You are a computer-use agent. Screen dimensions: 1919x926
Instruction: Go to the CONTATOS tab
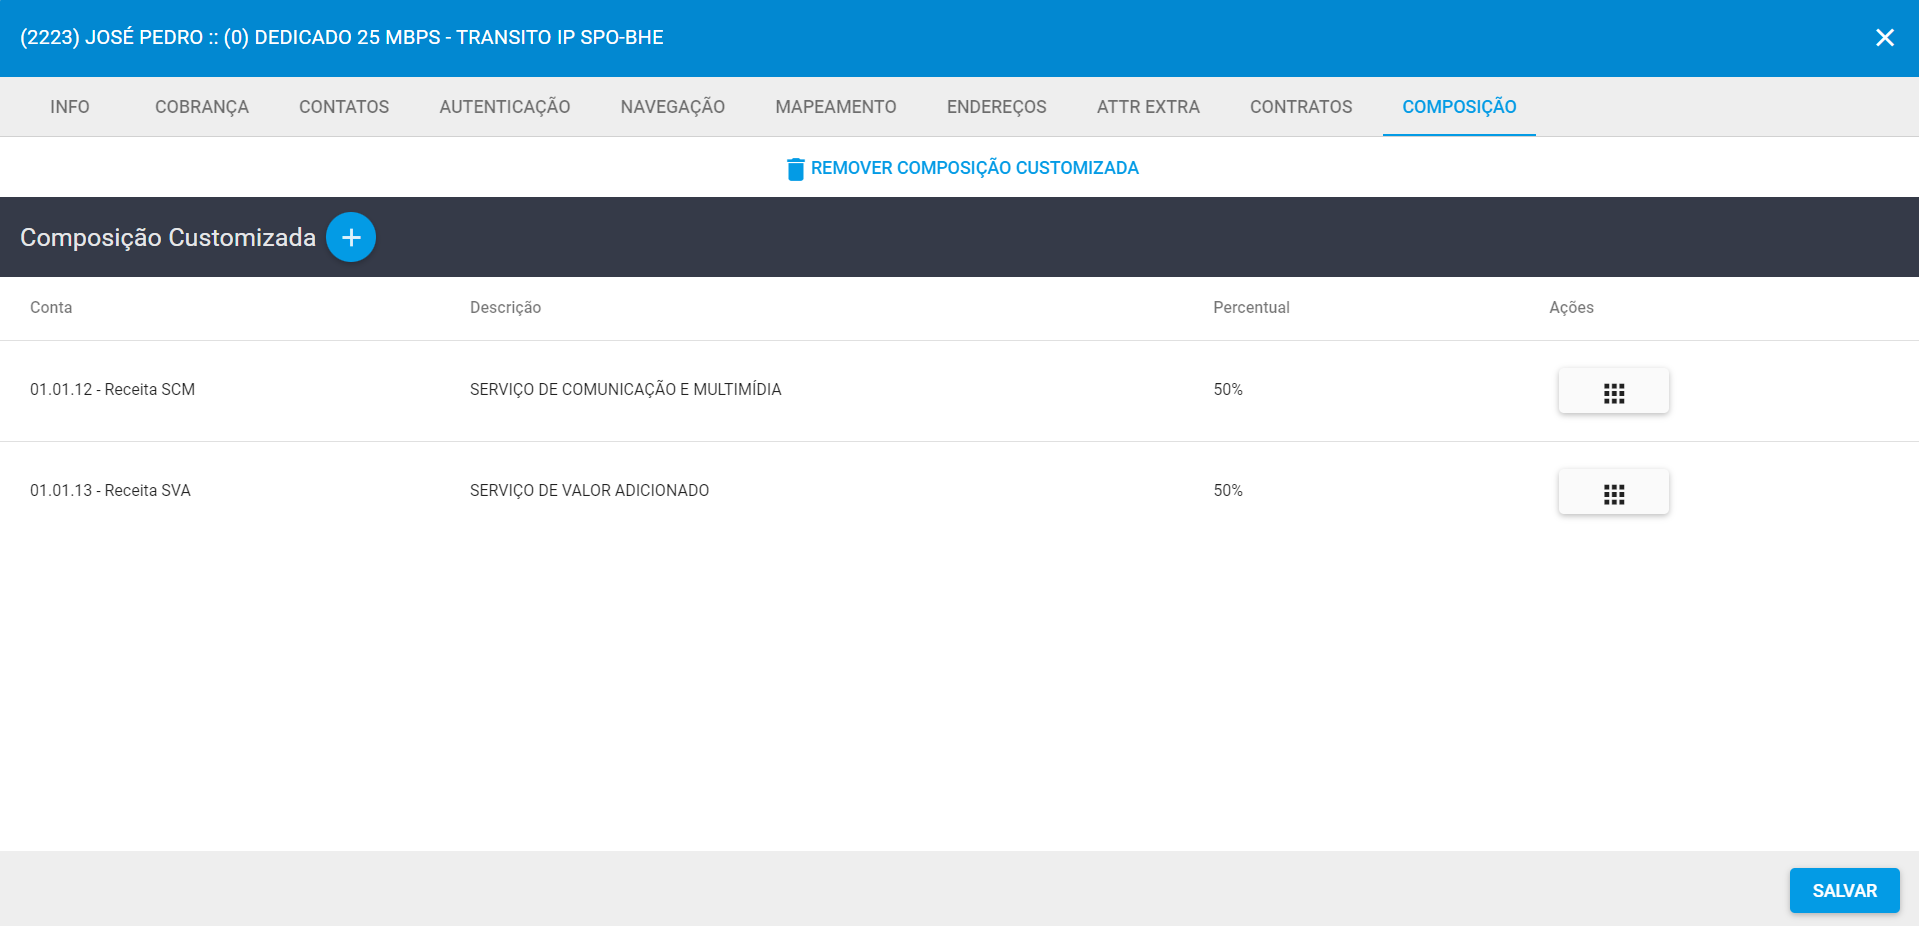click(344, 107)
